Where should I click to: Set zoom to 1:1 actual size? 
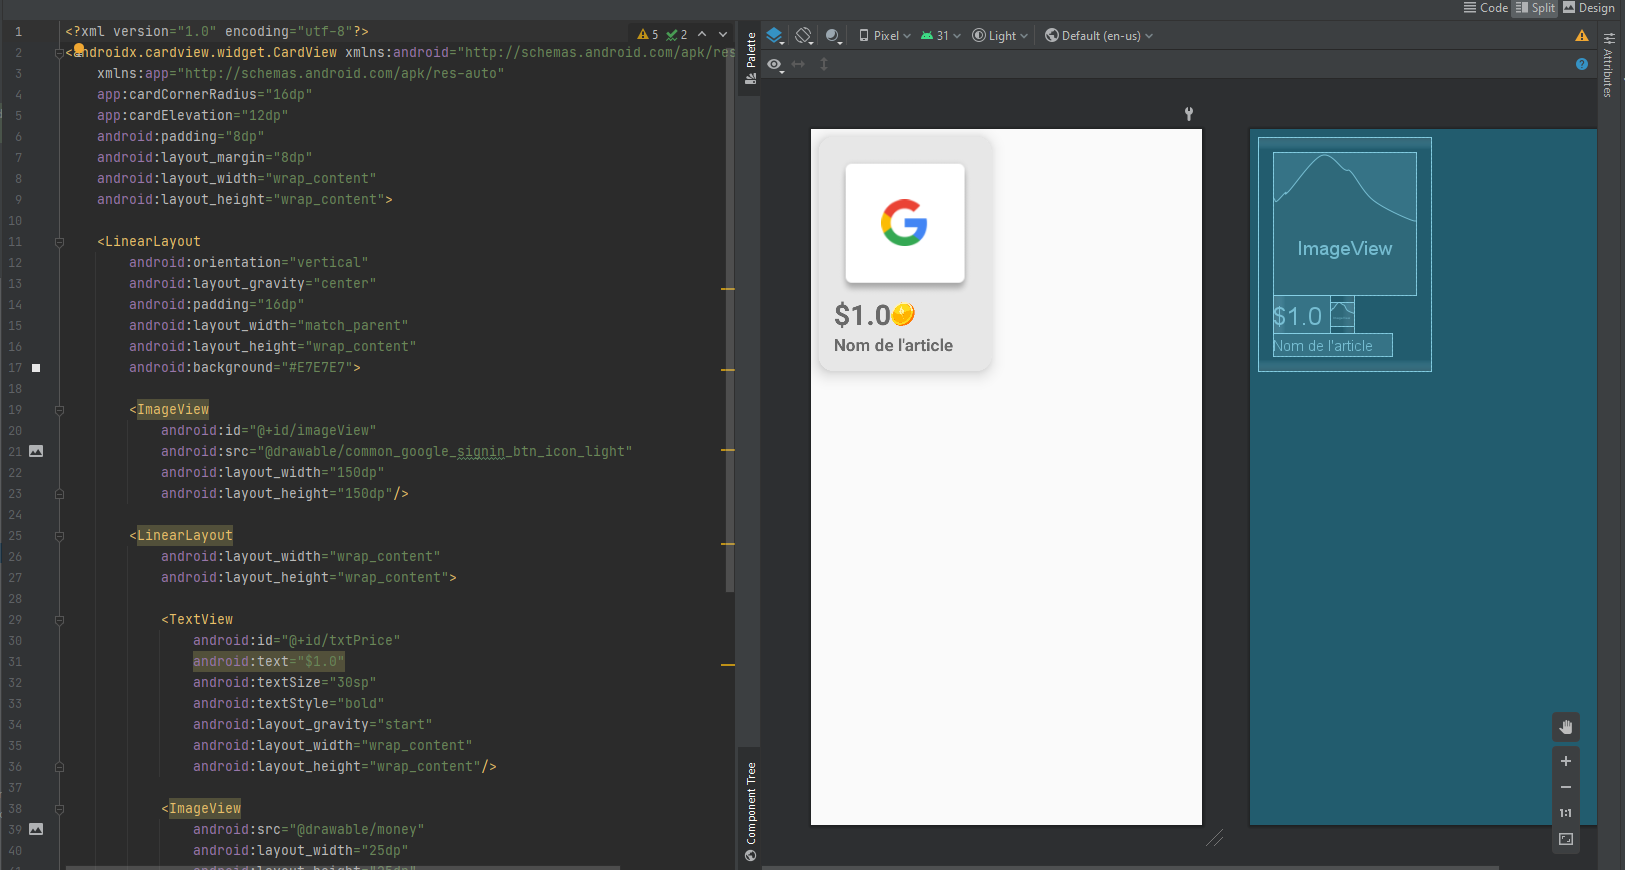click(x=1566, y=813)
